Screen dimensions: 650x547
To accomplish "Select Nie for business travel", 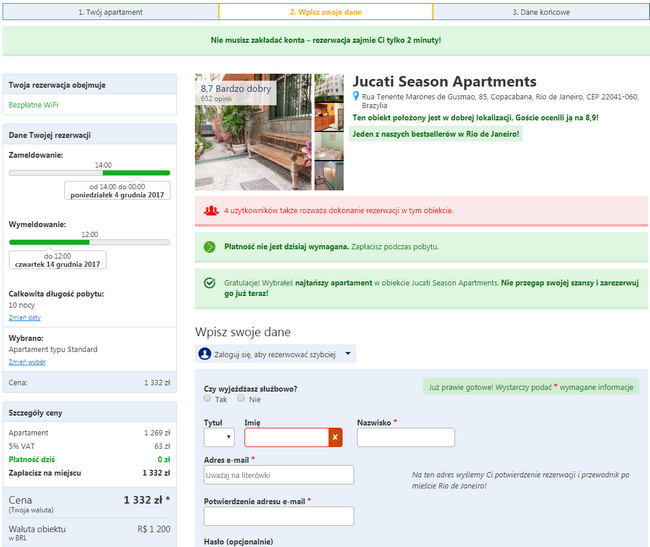I will click(241, 398).
